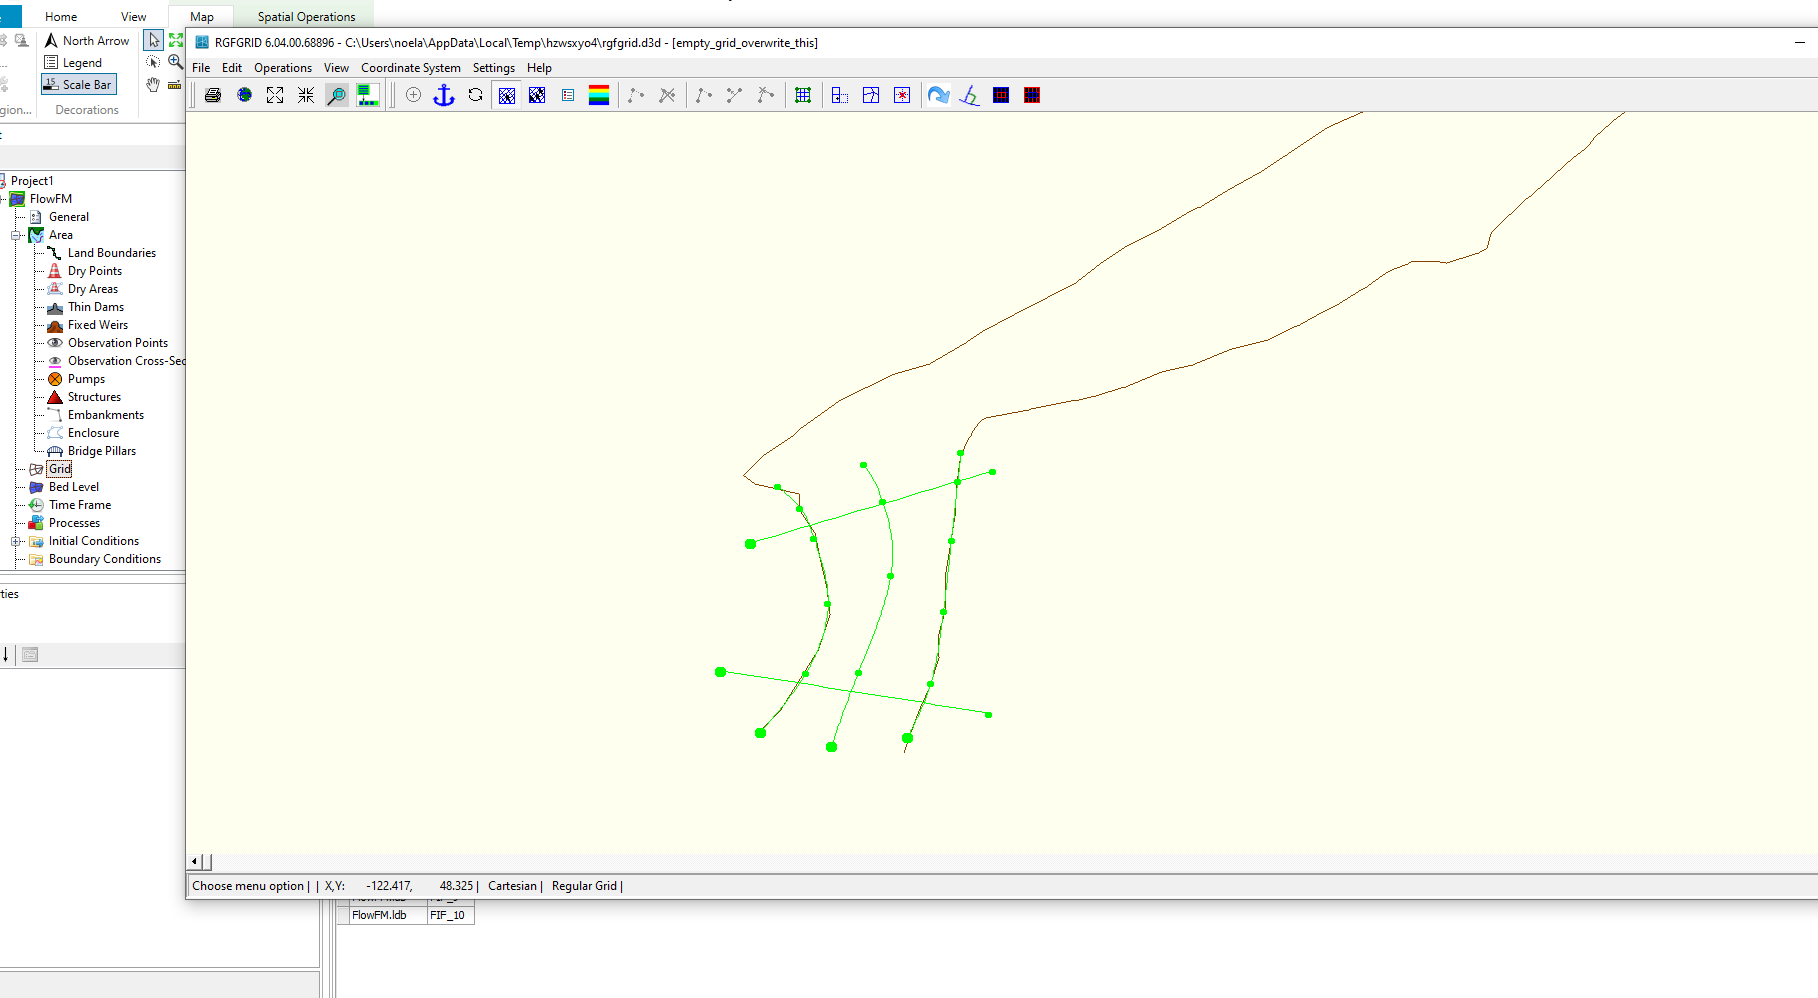Open the Coordinate System menu
The height and width of the screenshot is (998, 1818).
(410, 68)
